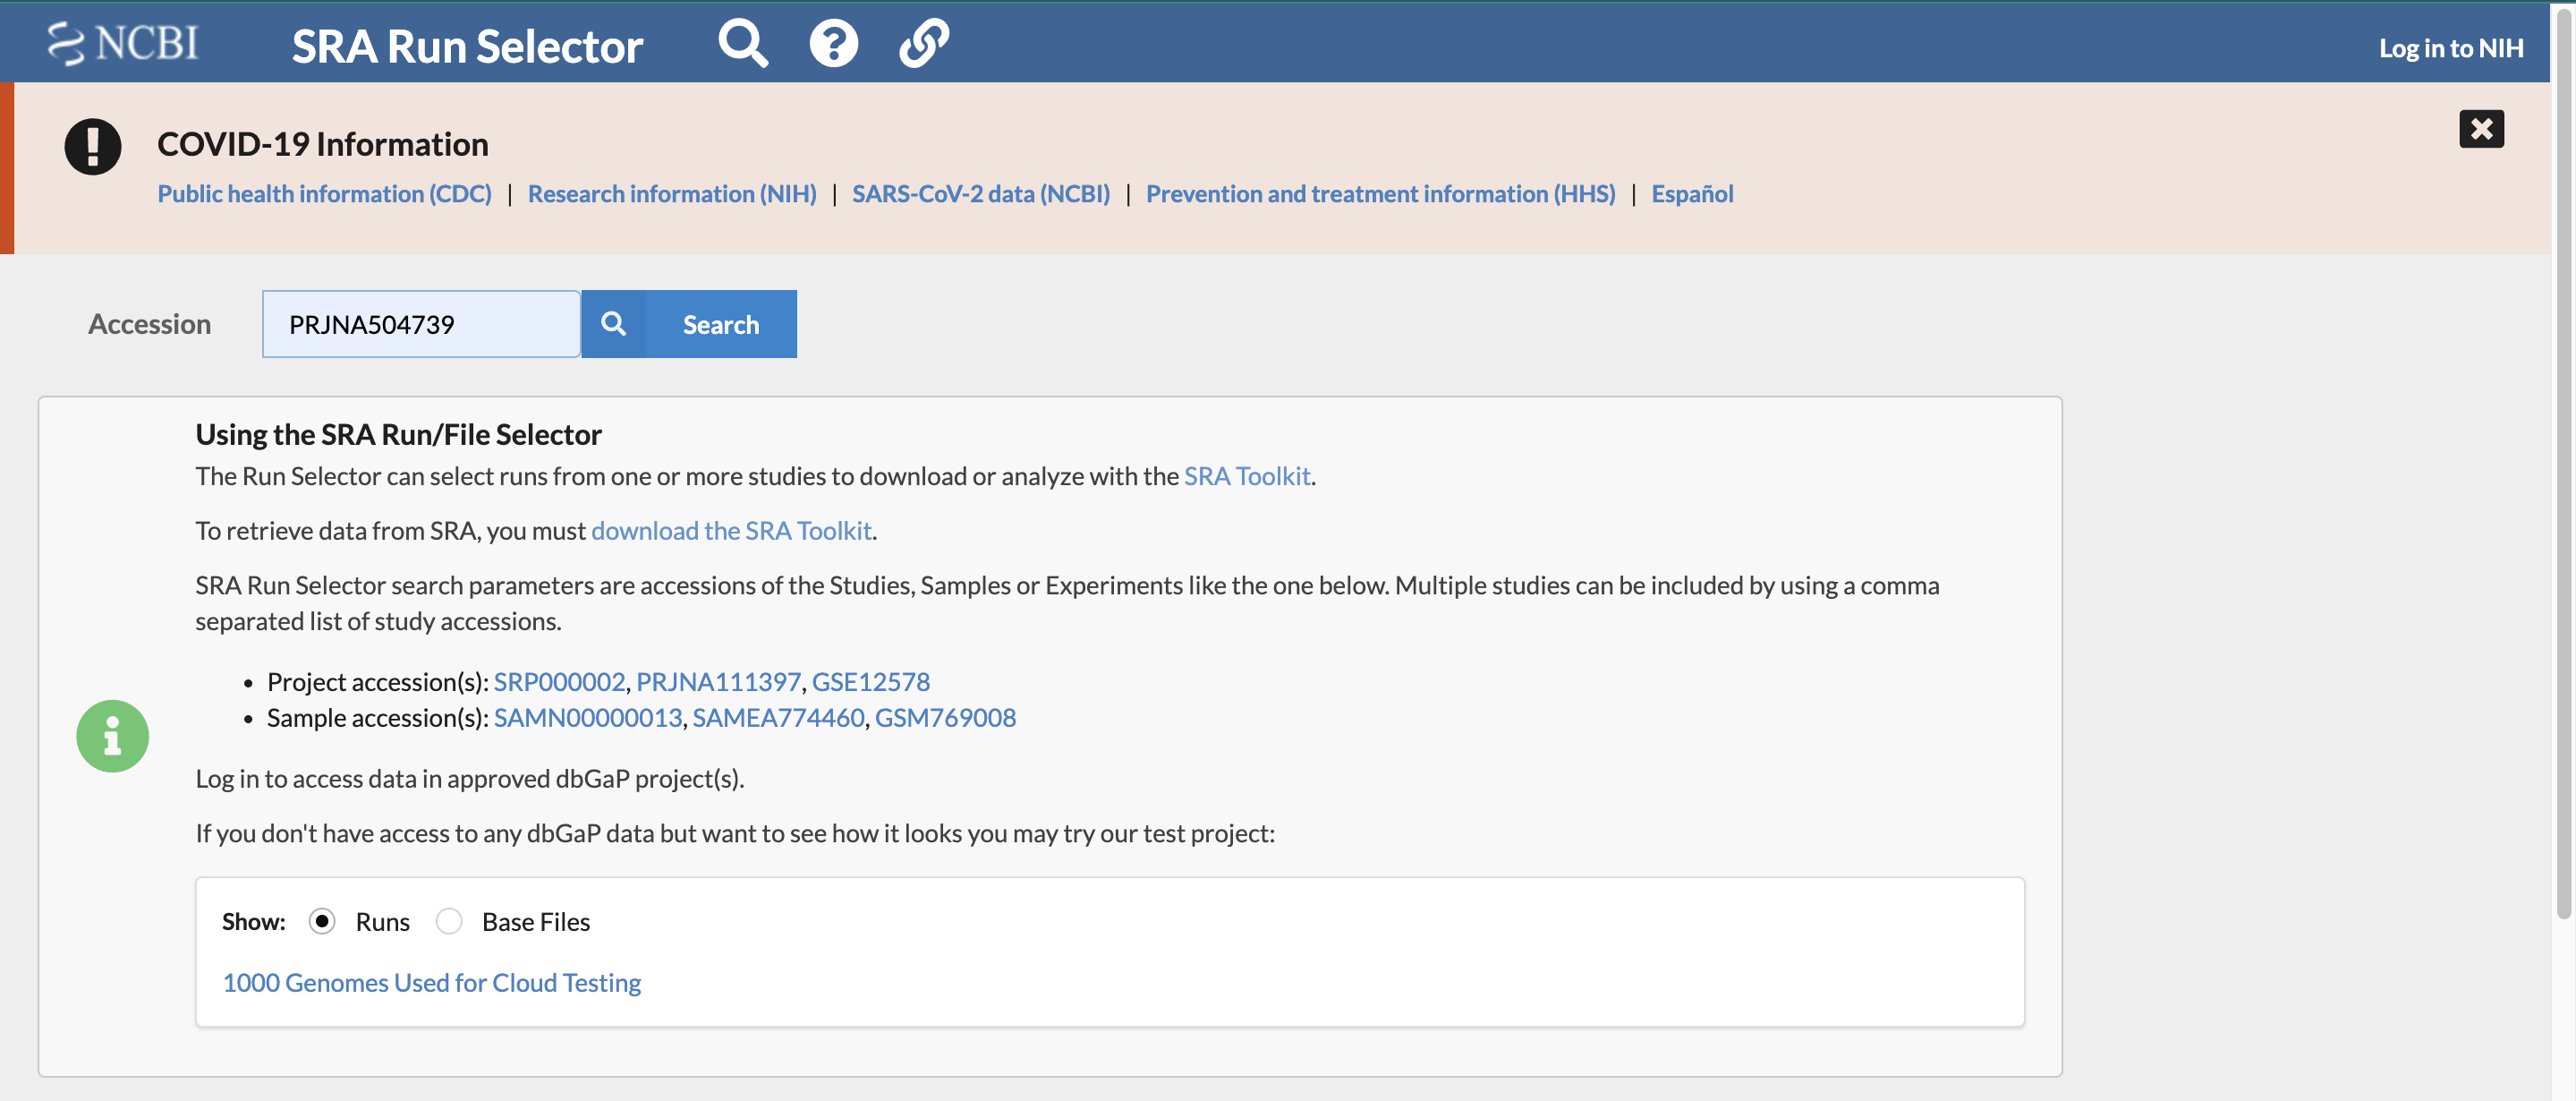Open Public health information CDC link

[324, 191]
